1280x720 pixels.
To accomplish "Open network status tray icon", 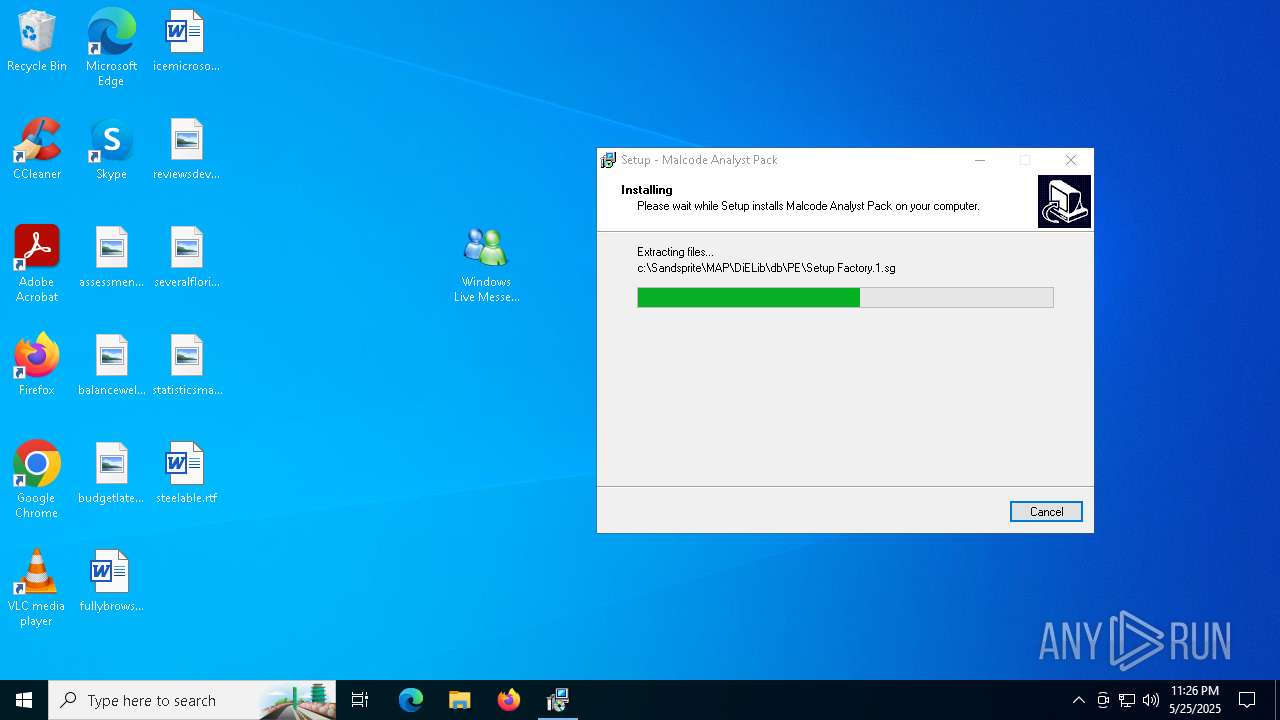I will pos(1127,700).
